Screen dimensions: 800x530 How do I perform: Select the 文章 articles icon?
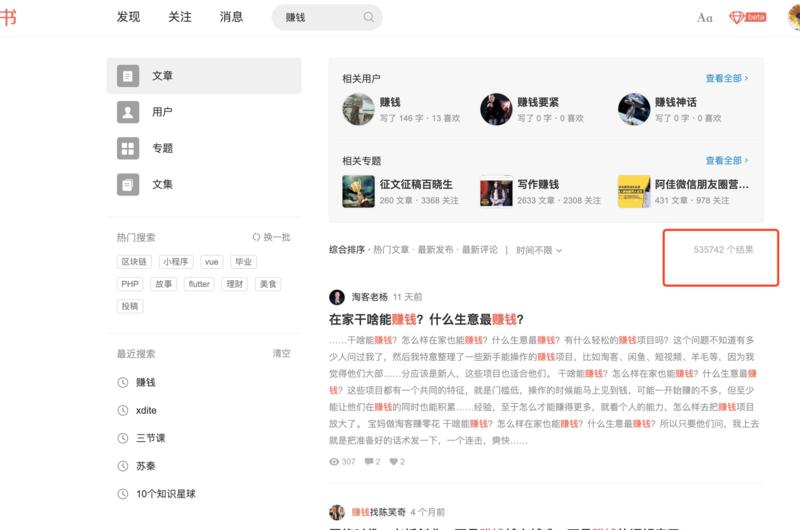[128, 76]
